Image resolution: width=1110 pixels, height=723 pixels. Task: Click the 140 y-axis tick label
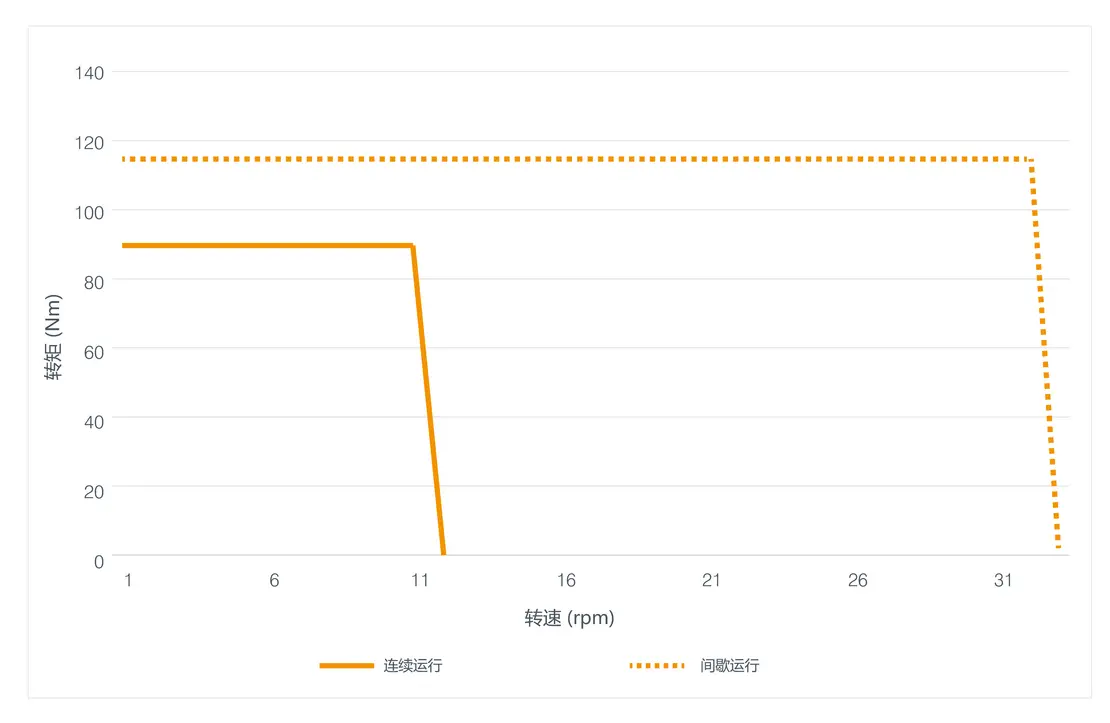point(89,73)
